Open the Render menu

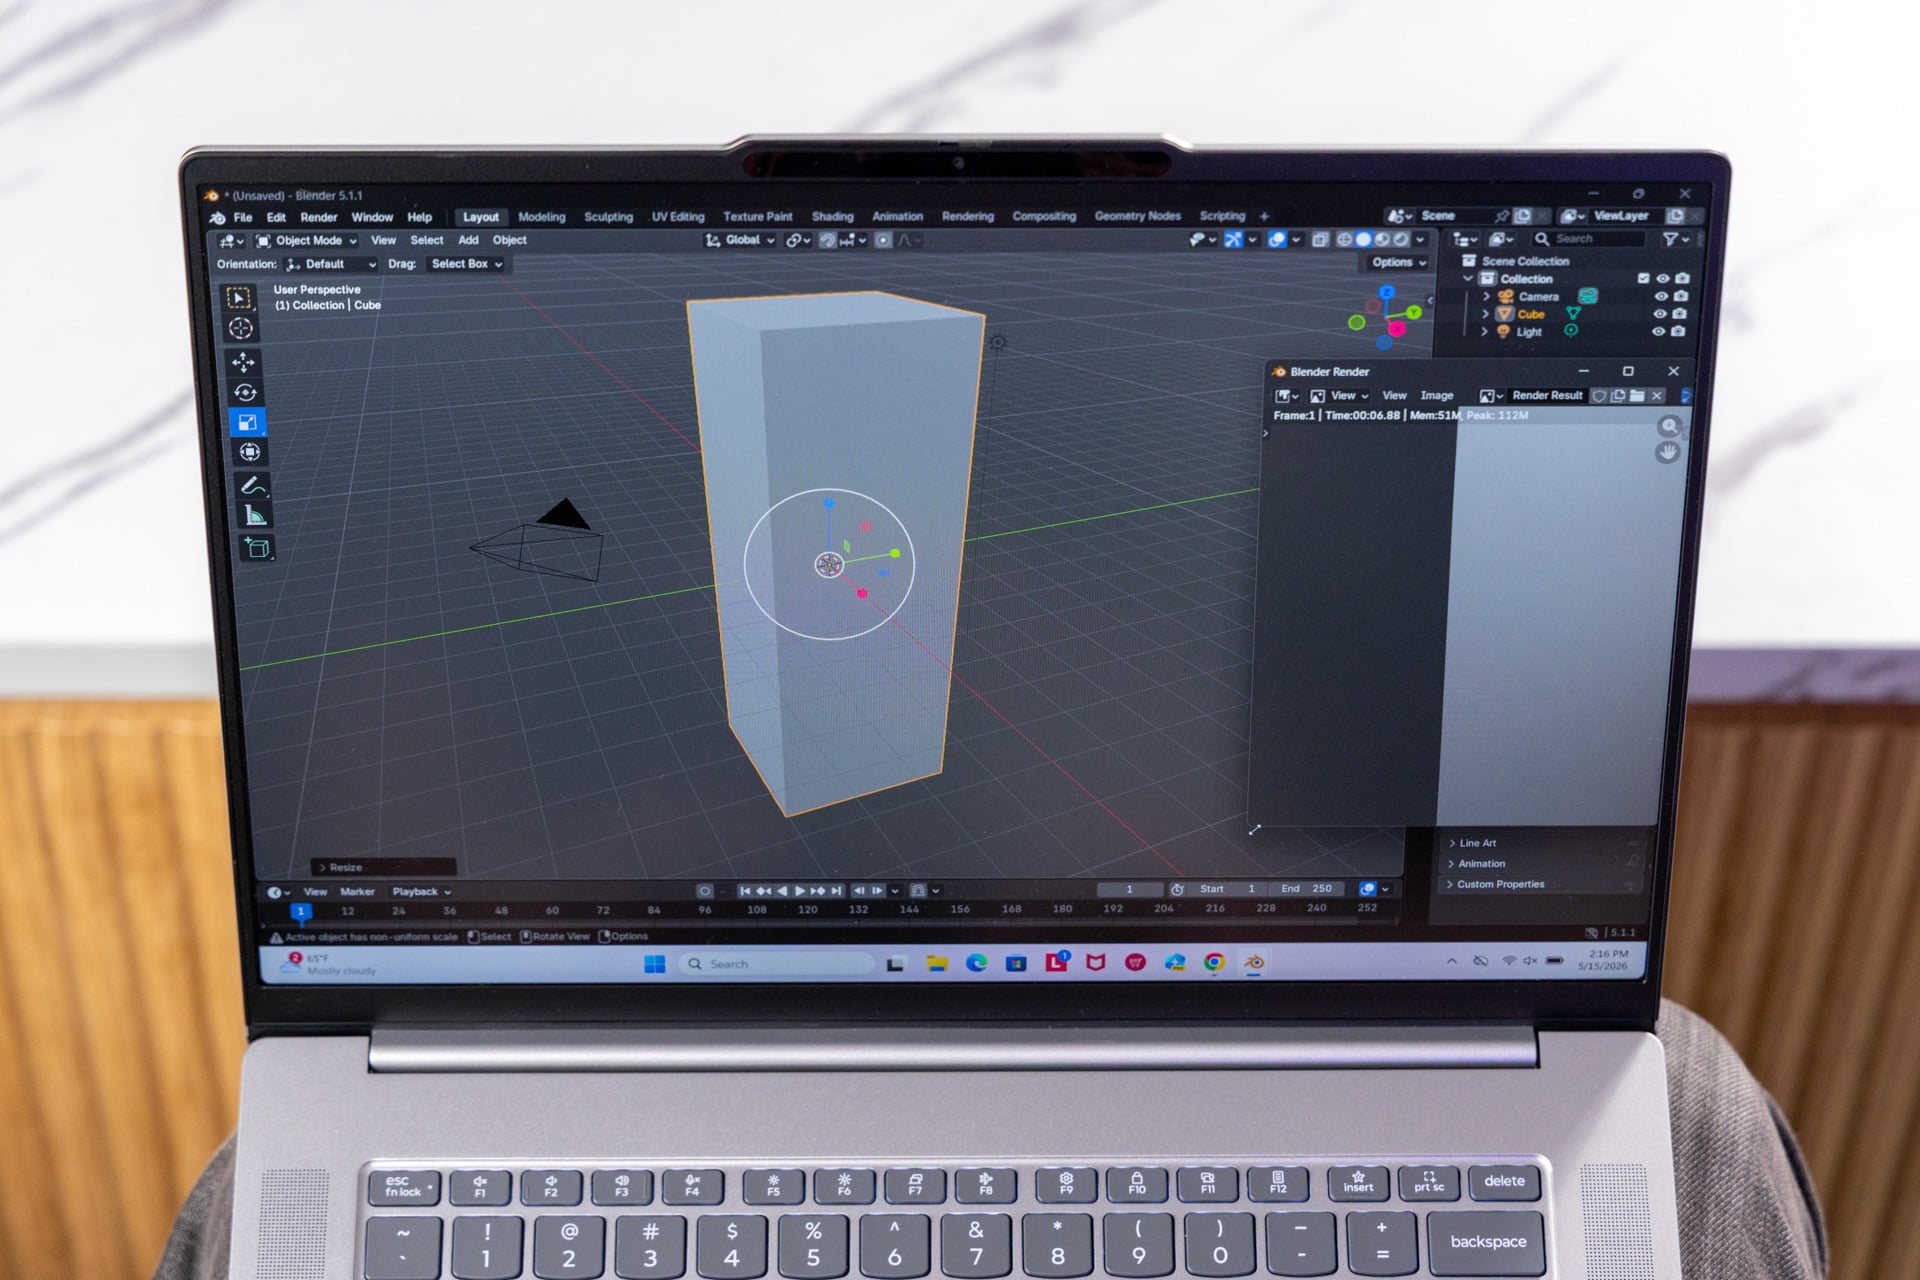[x=318, y=217]
